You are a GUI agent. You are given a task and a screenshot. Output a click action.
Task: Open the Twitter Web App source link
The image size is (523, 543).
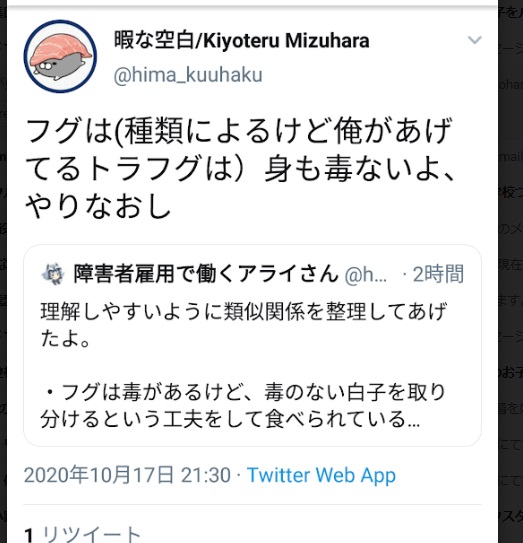coord(321,475)
